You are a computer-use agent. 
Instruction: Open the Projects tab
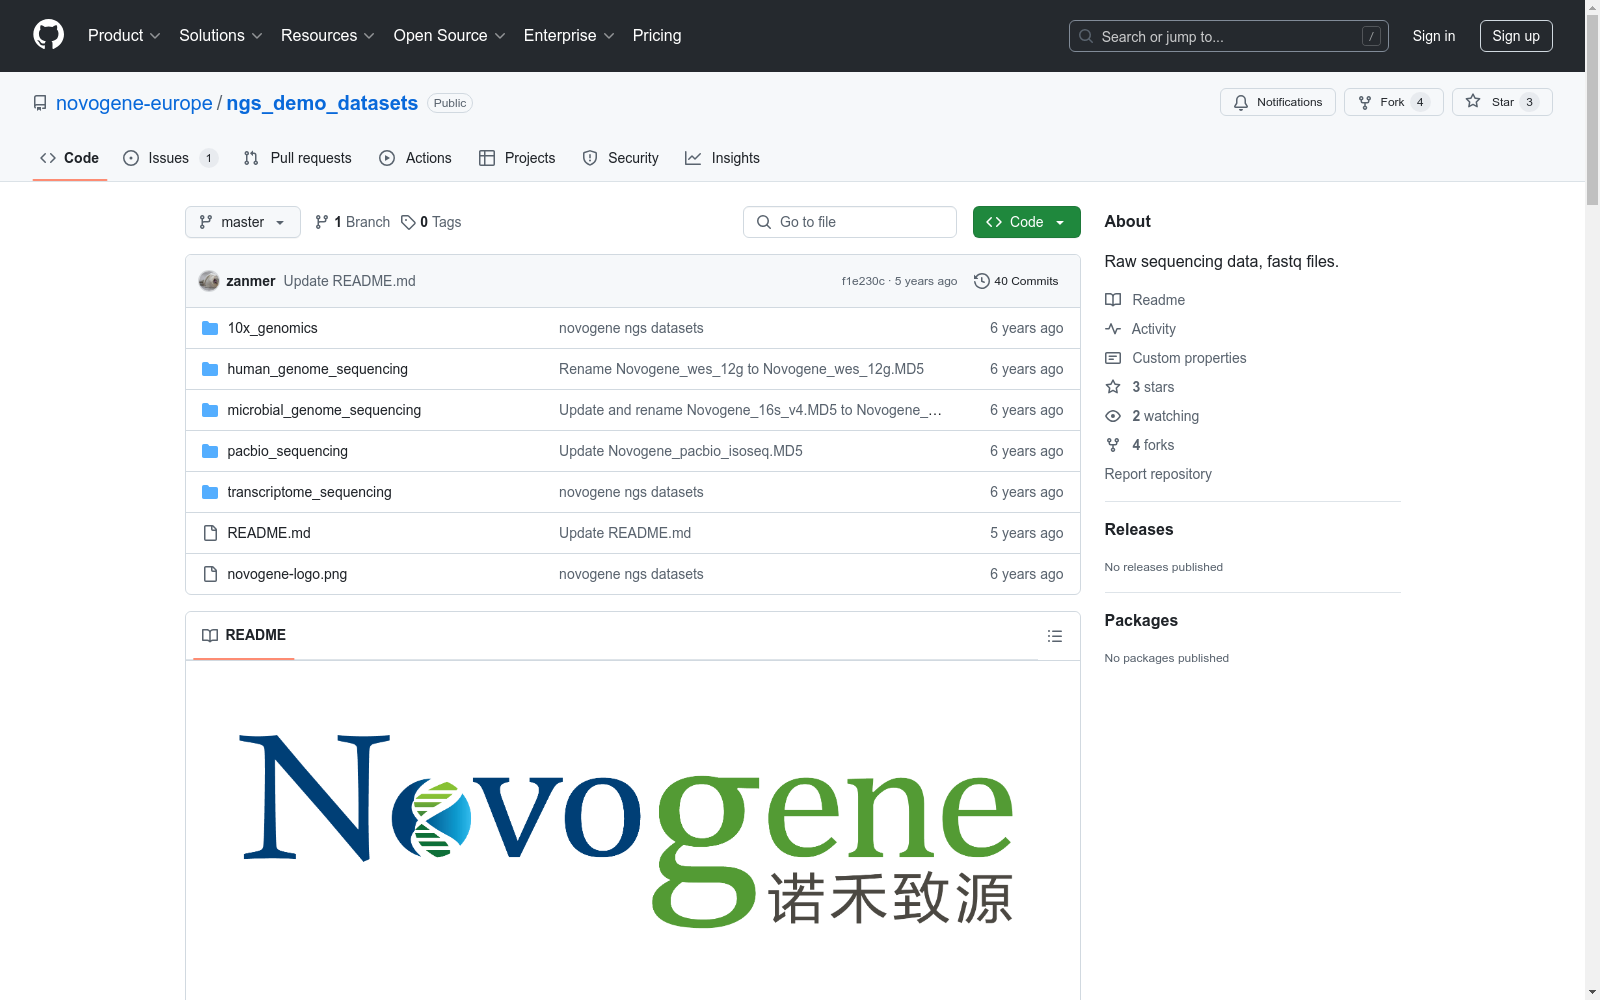click(517, 158)
